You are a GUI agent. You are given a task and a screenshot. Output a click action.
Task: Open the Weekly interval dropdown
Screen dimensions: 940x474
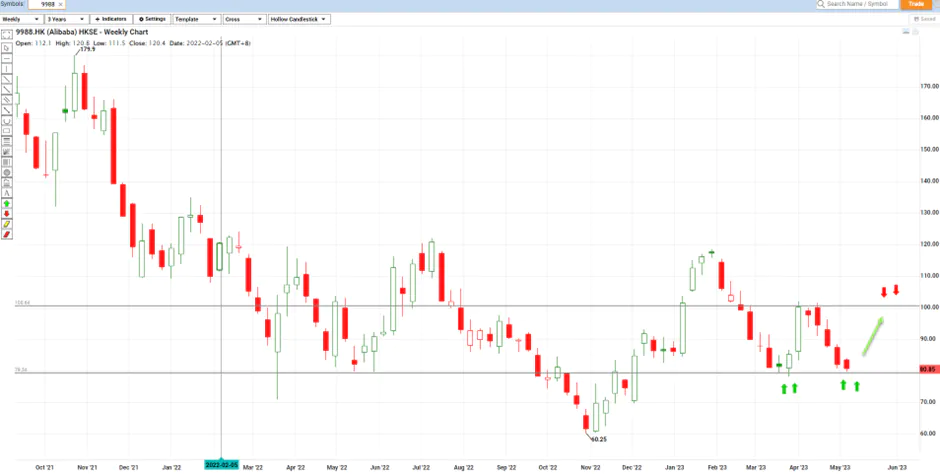coord(22,19)
